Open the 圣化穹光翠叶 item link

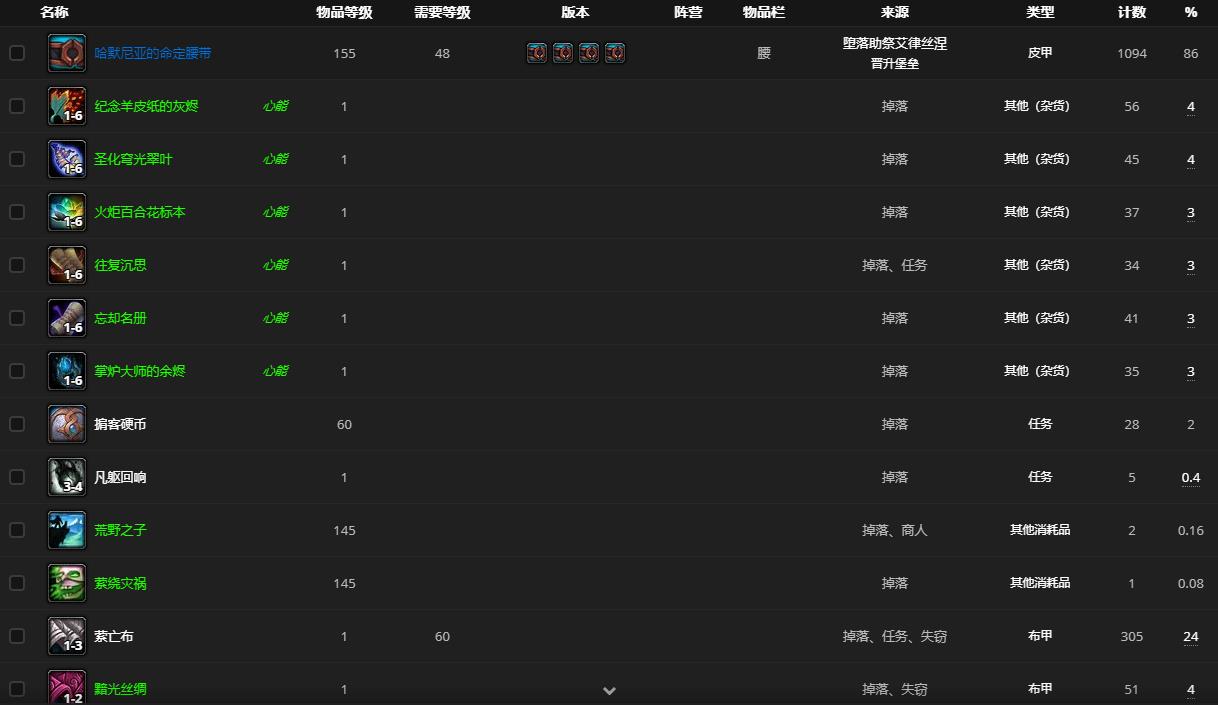coord(133,159)
